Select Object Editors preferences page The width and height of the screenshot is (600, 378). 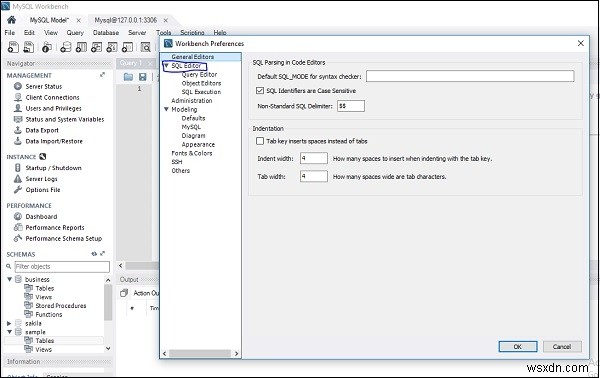(x=201, y=83)
